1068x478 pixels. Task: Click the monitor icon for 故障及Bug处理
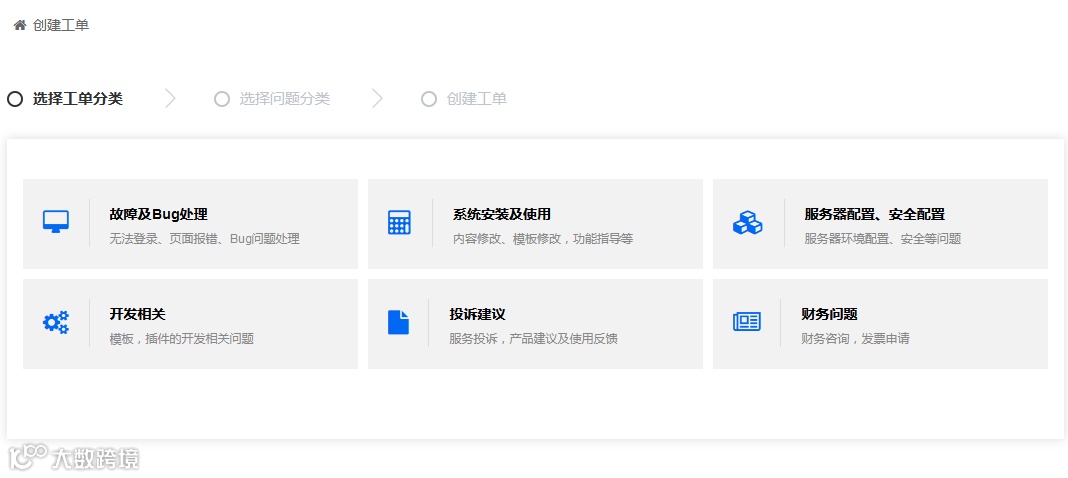point(56,223)
